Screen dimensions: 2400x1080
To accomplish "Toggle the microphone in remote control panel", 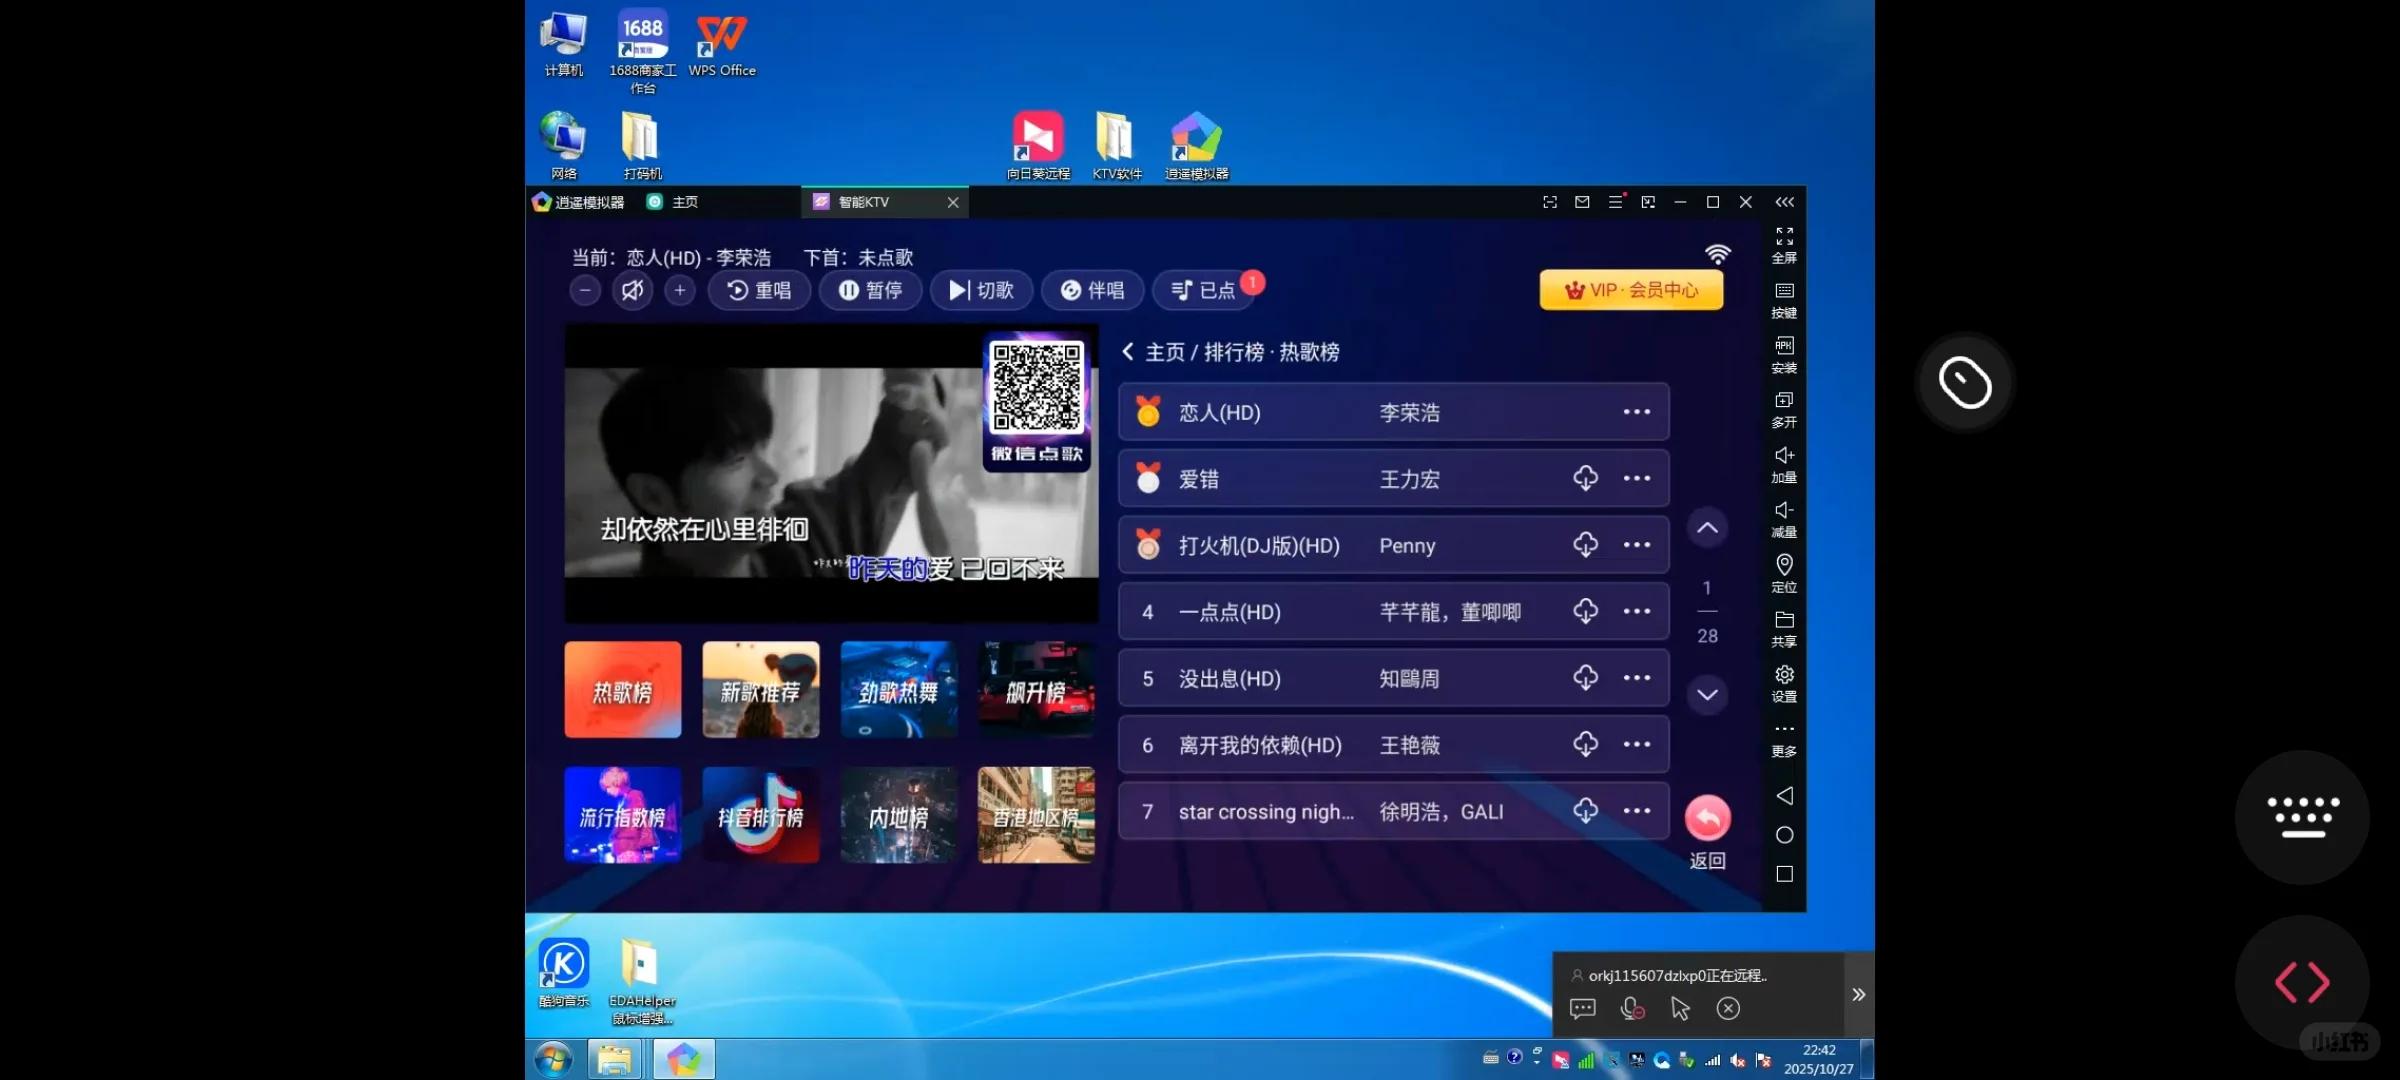I will click(x=1632, y=1008).
